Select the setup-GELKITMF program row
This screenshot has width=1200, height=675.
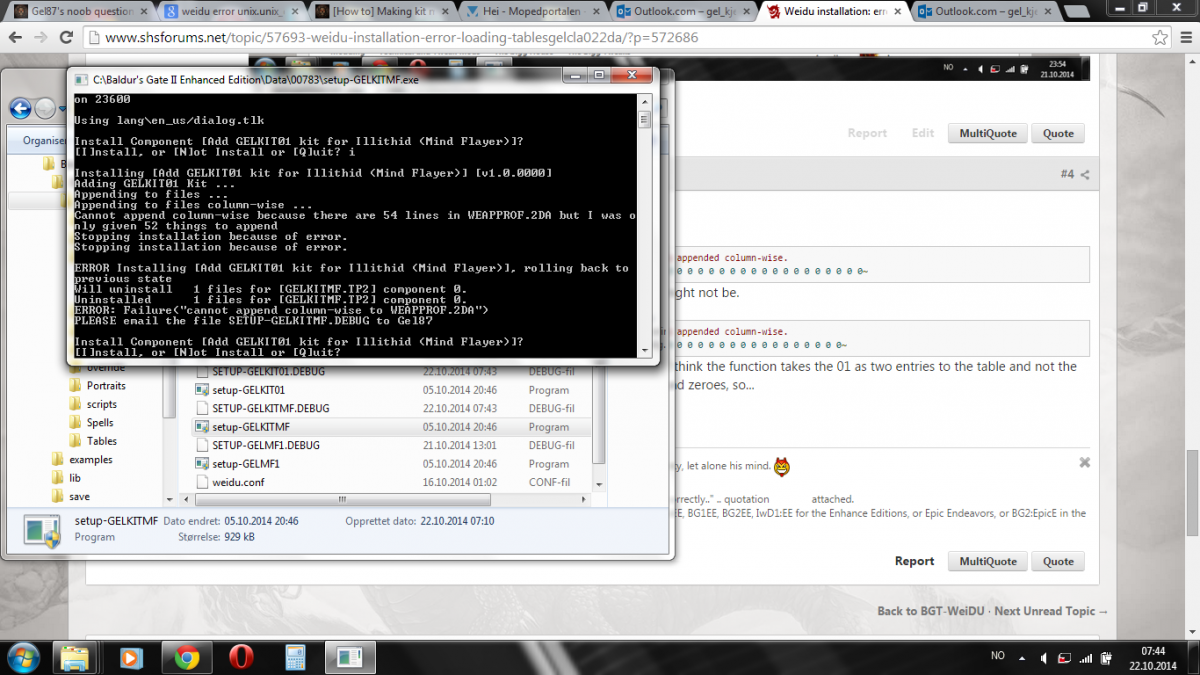[392, 427]
